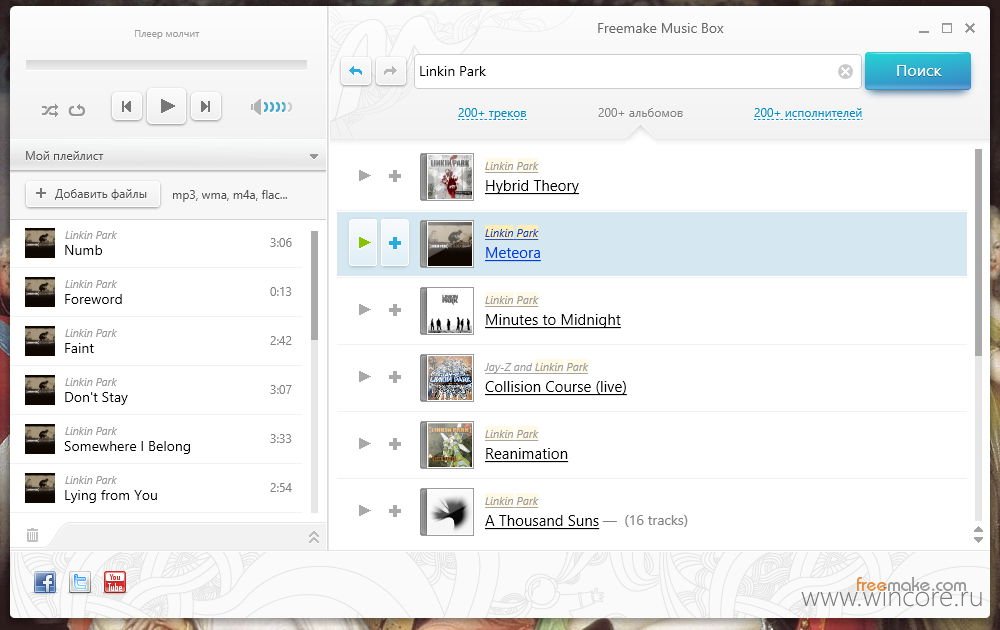This screenshot has width=1000, height=630.
Task: Open the Facebook page icon
Action: pyautogui.click(x=45, y=582)
